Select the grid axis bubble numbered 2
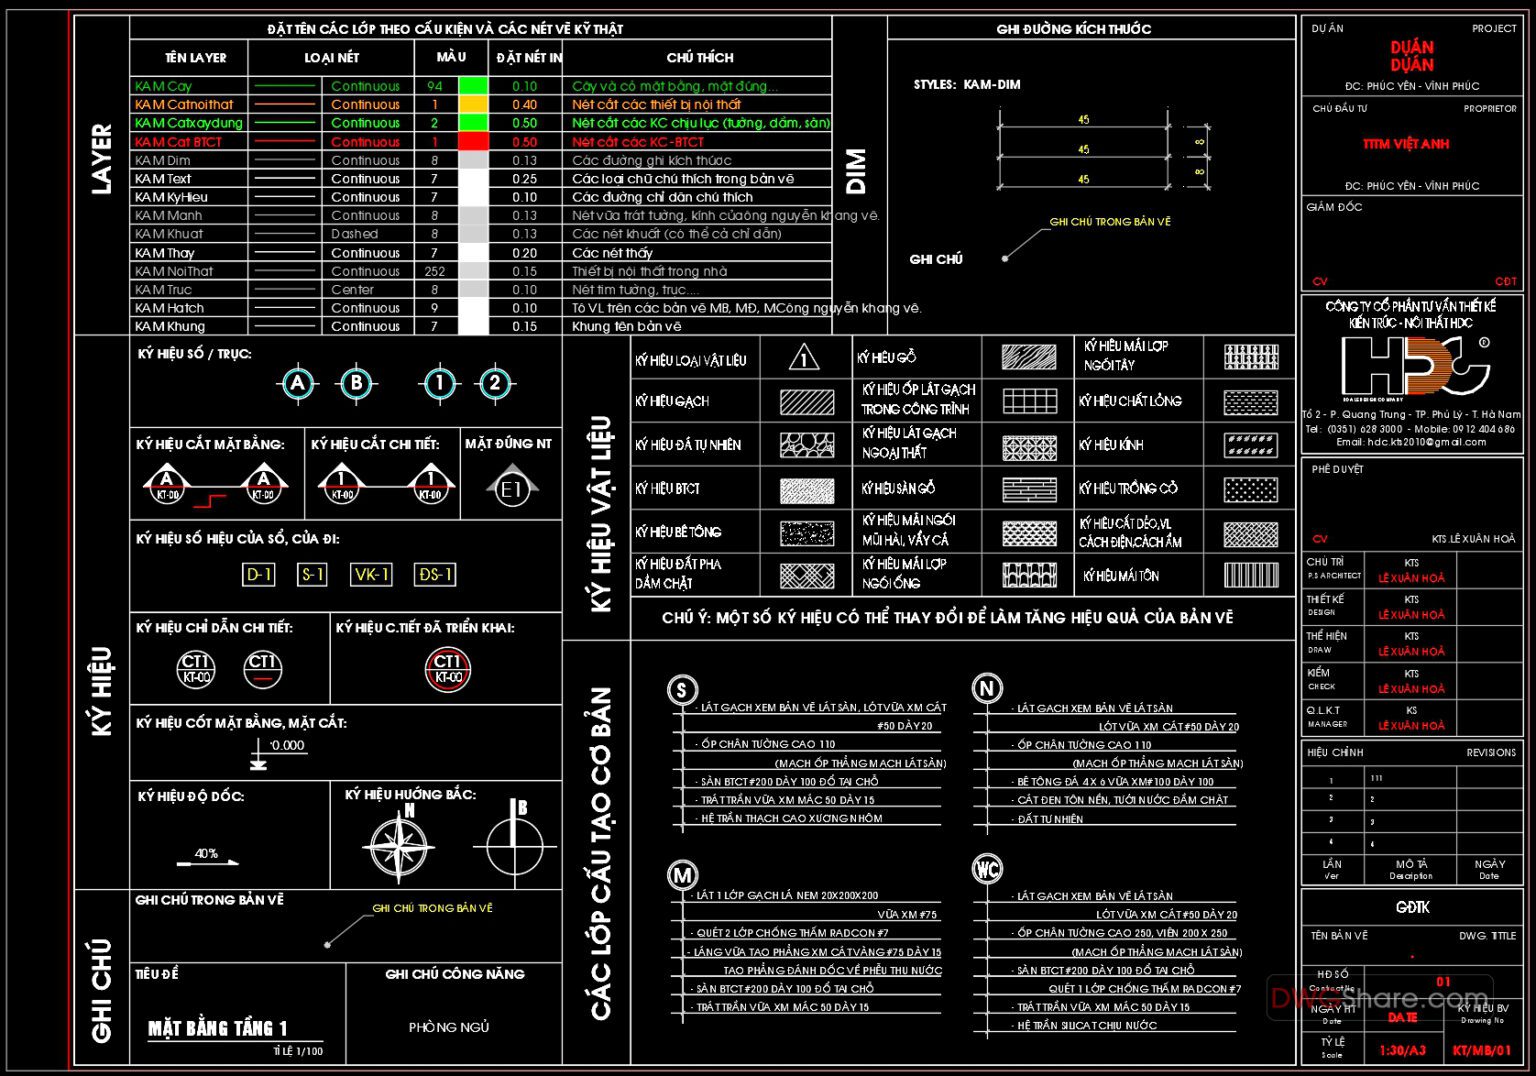This screenshot has height=1076, width=1536. [x=495, y=383]
